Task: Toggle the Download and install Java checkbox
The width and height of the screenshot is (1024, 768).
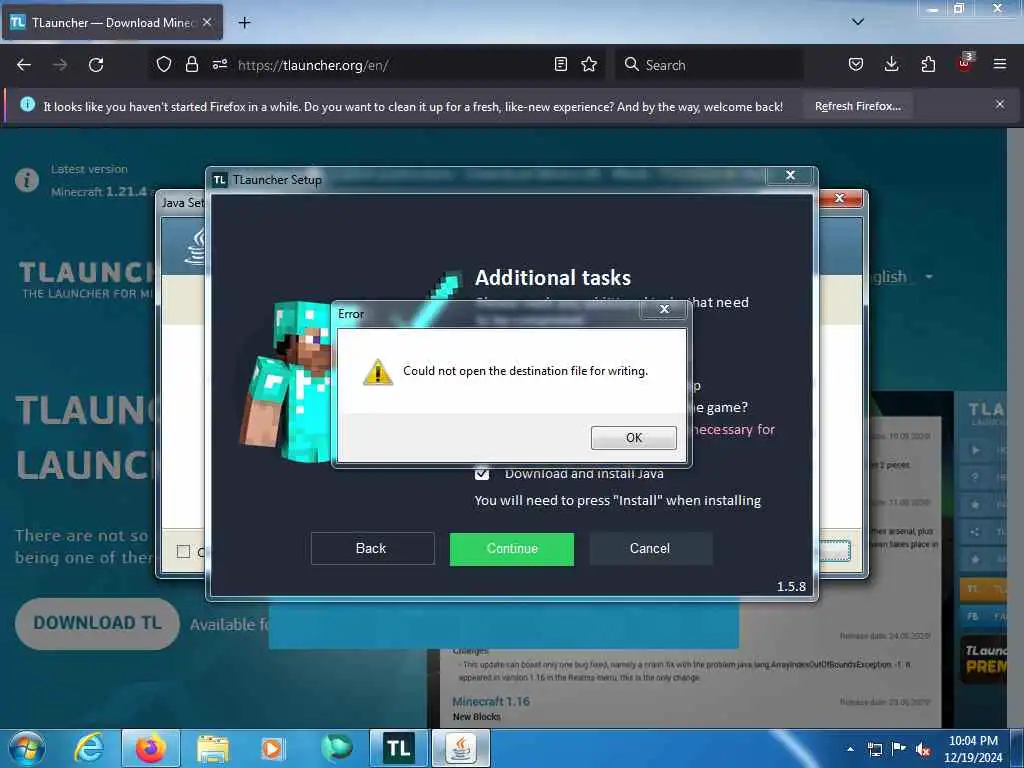Action: (482, 473)
